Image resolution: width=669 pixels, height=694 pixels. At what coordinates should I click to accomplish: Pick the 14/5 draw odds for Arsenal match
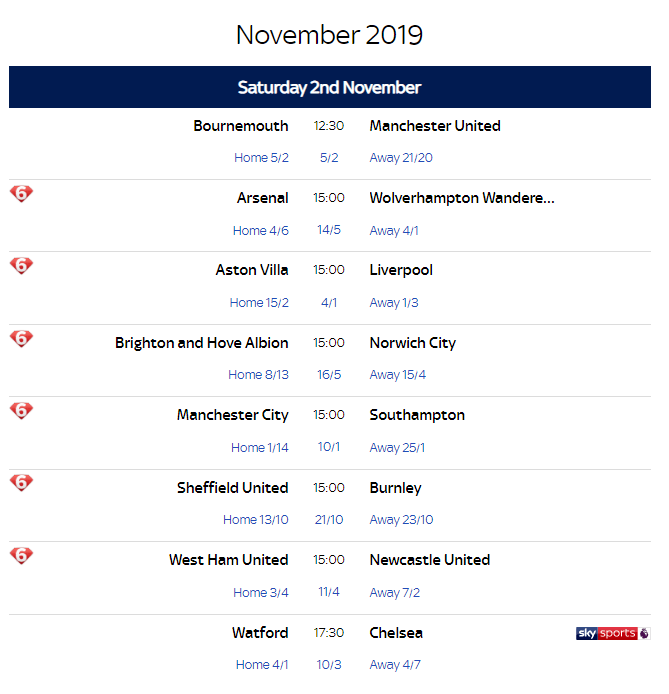[x=329, y=230]
